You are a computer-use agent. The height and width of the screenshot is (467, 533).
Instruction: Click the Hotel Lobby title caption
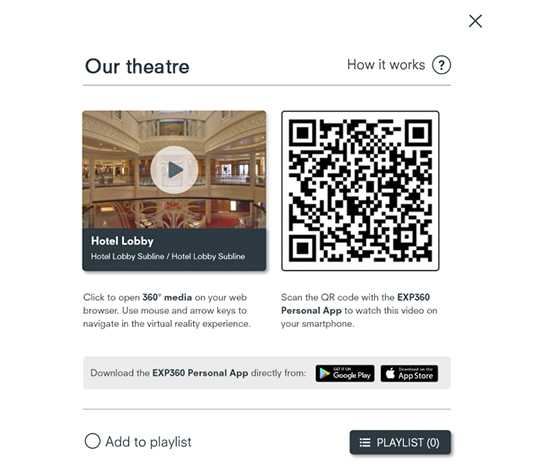click(122, 241)
